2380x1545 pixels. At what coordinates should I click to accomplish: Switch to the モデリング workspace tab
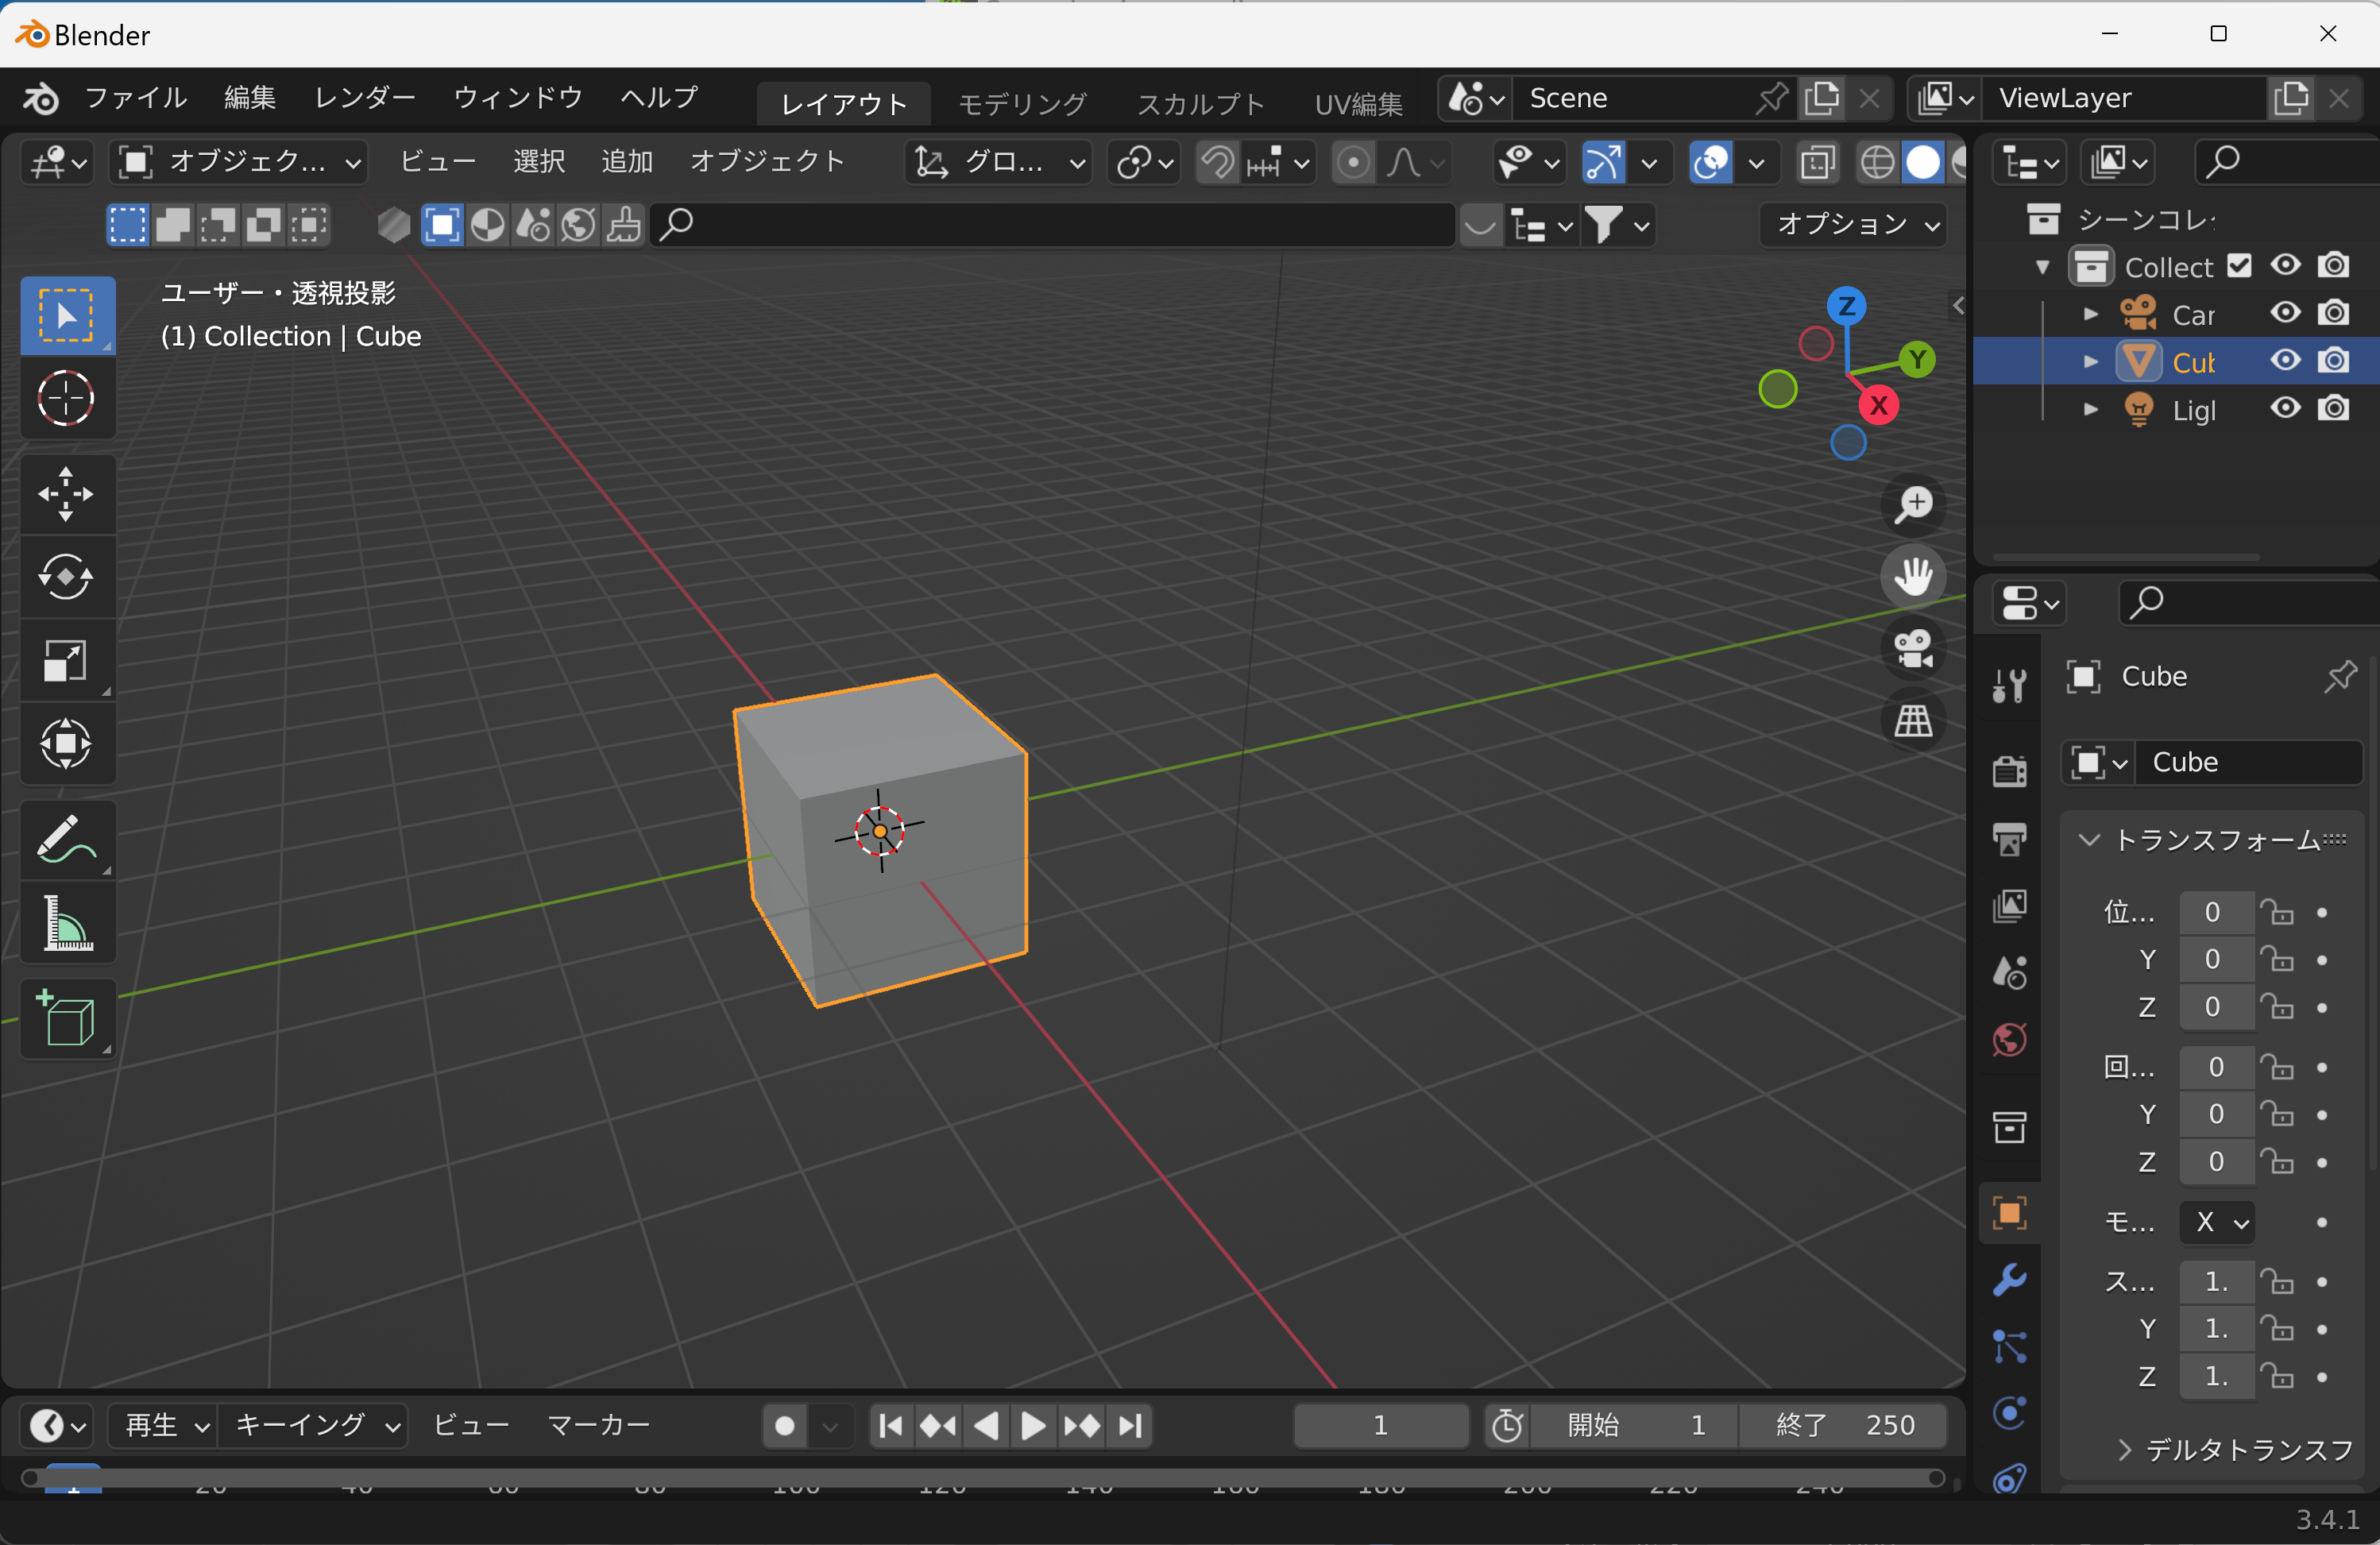1021,103
